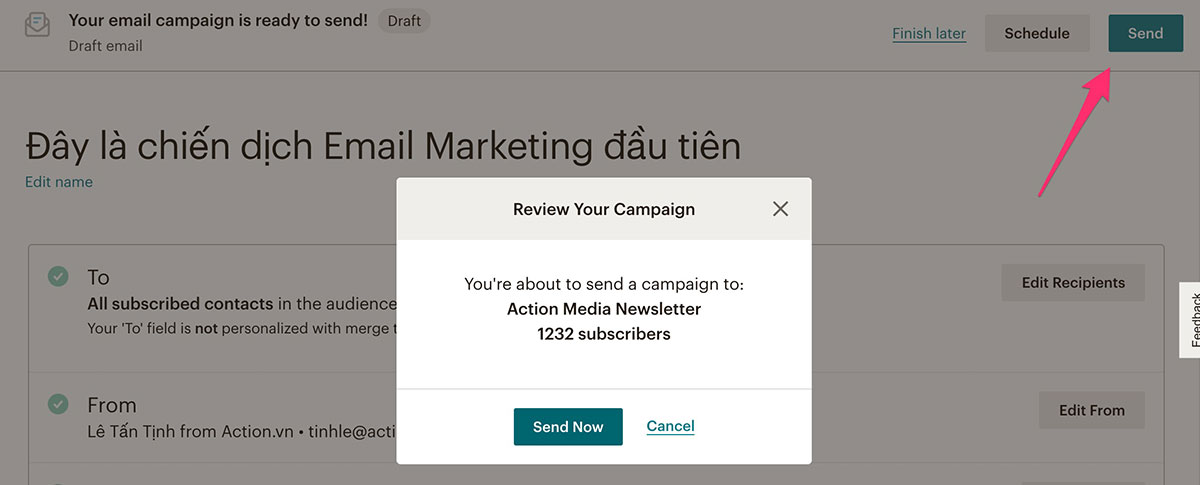Screen dimensions: 1200x485
Task: Click the 1232 subscribers text
Action: (604, 334)
